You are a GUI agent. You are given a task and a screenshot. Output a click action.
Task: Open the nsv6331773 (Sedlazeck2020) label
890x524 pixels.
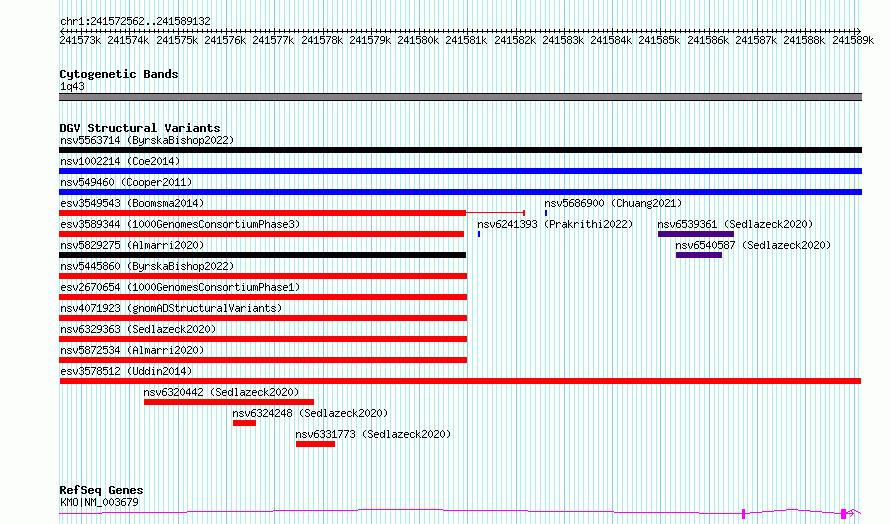[x=373, y=434]
